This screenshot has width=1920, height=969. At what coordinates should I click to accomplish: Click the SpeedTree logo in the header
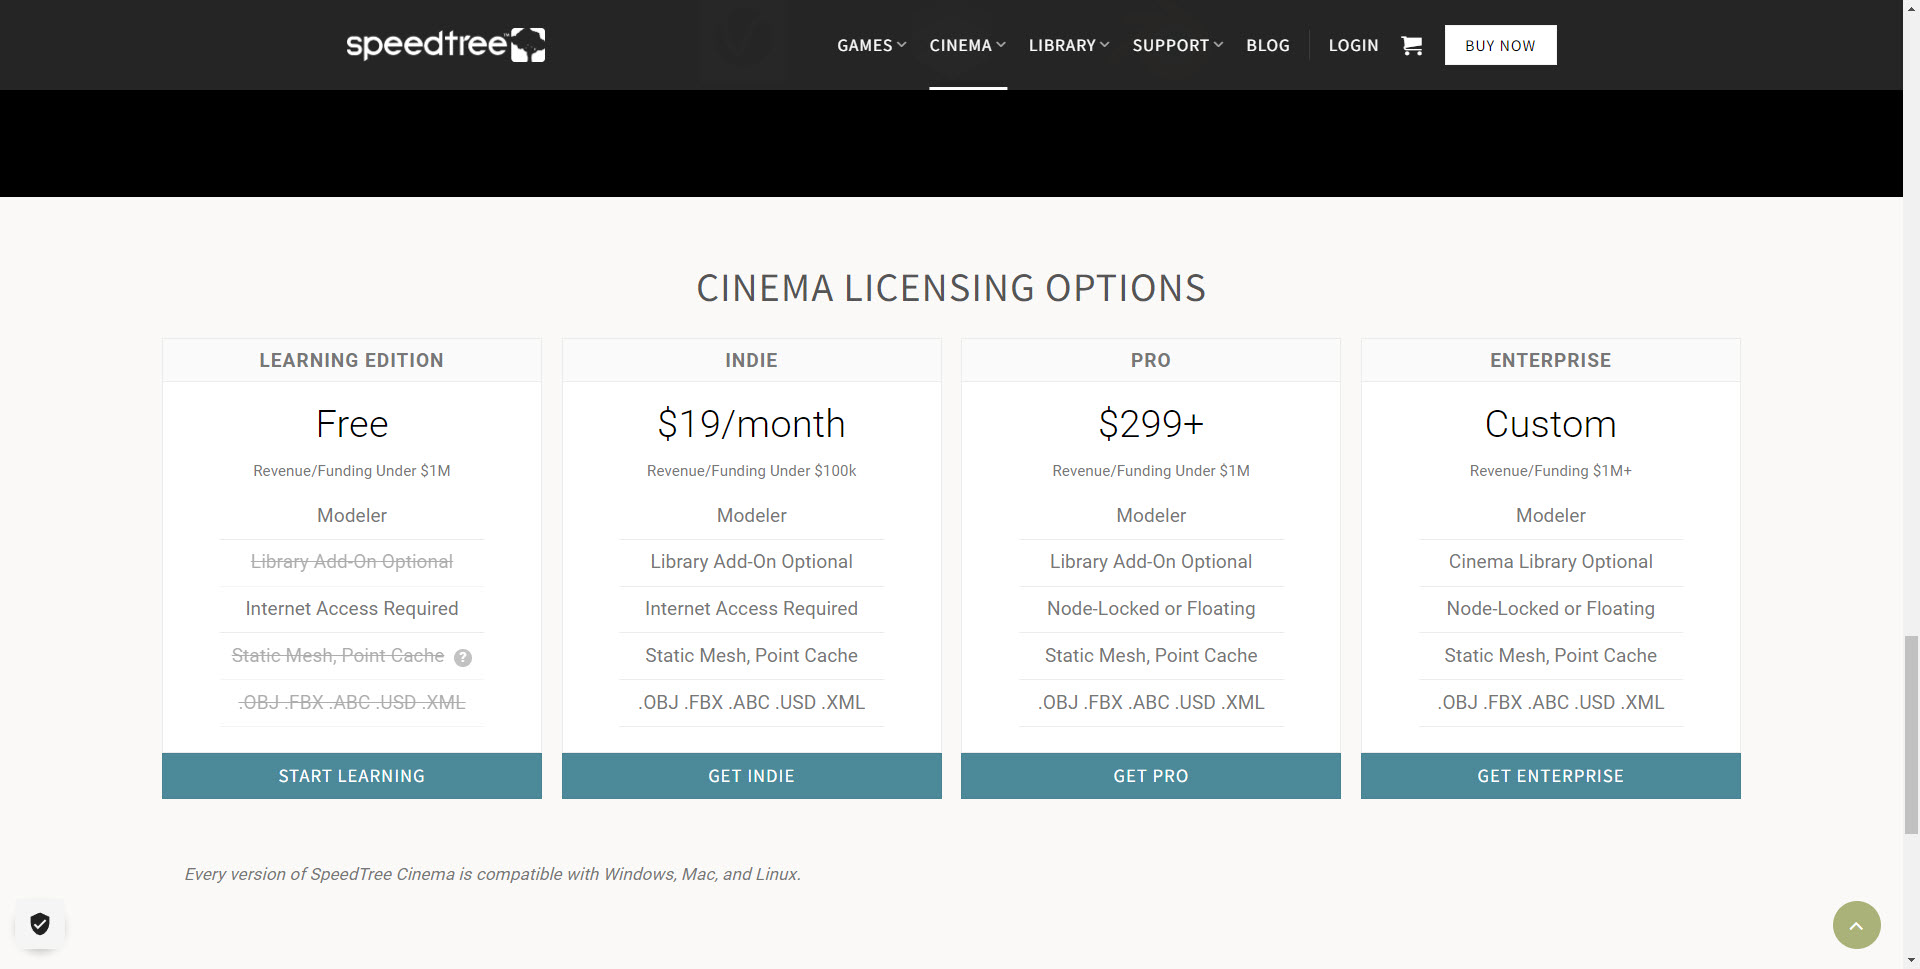coord(445,45)
